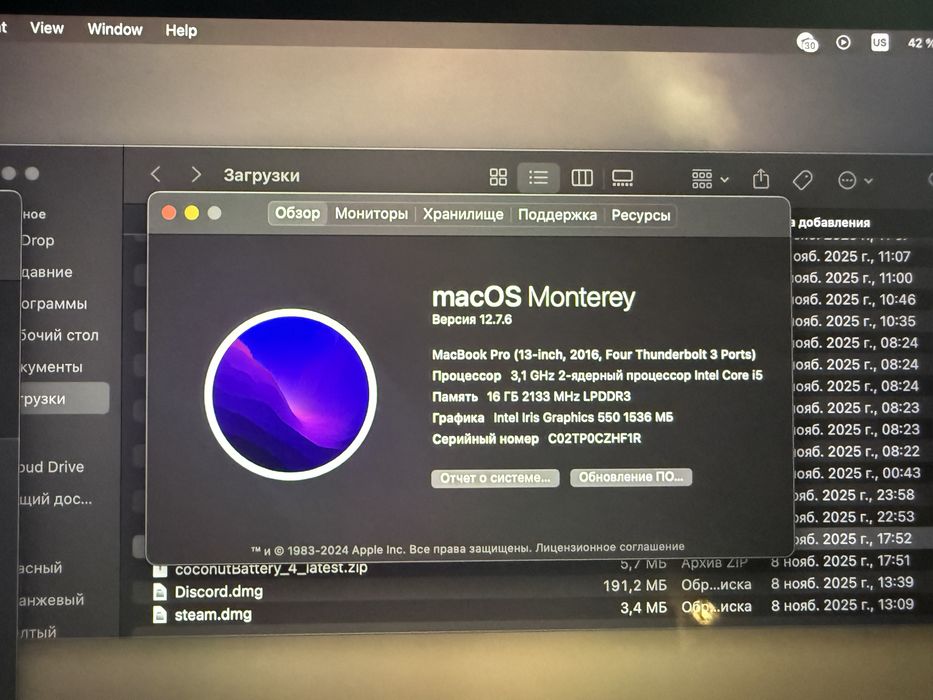This screenshot has width=933, height=700.
Task: Click the date row ending 11:07
Action: pos(852,257)
